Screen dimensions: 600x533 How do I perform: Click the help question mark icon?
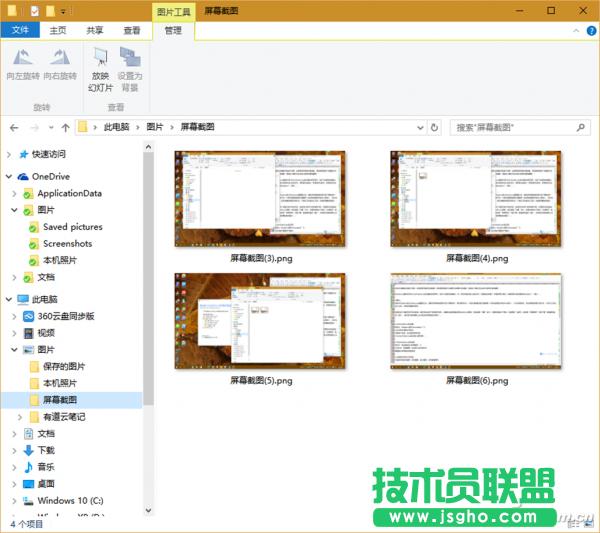(589, 31)
